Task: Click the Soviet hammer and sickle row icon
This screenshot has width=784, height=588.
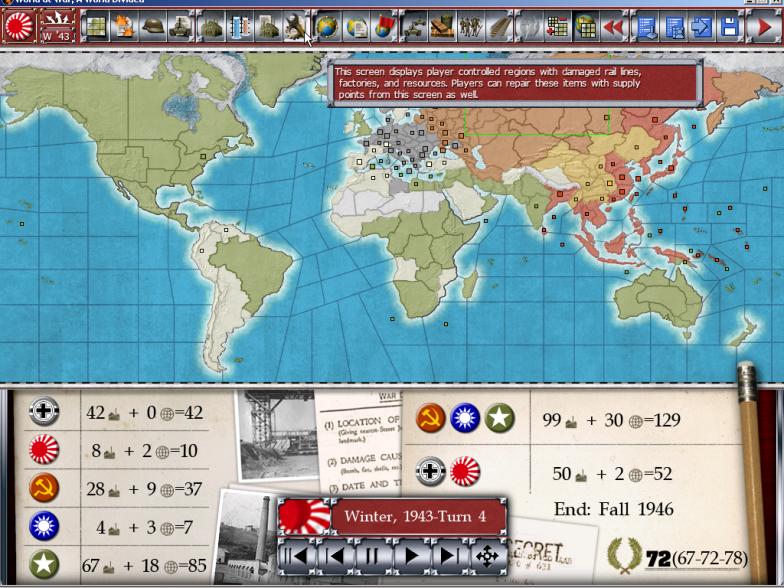Action: [x=44, y=488]
